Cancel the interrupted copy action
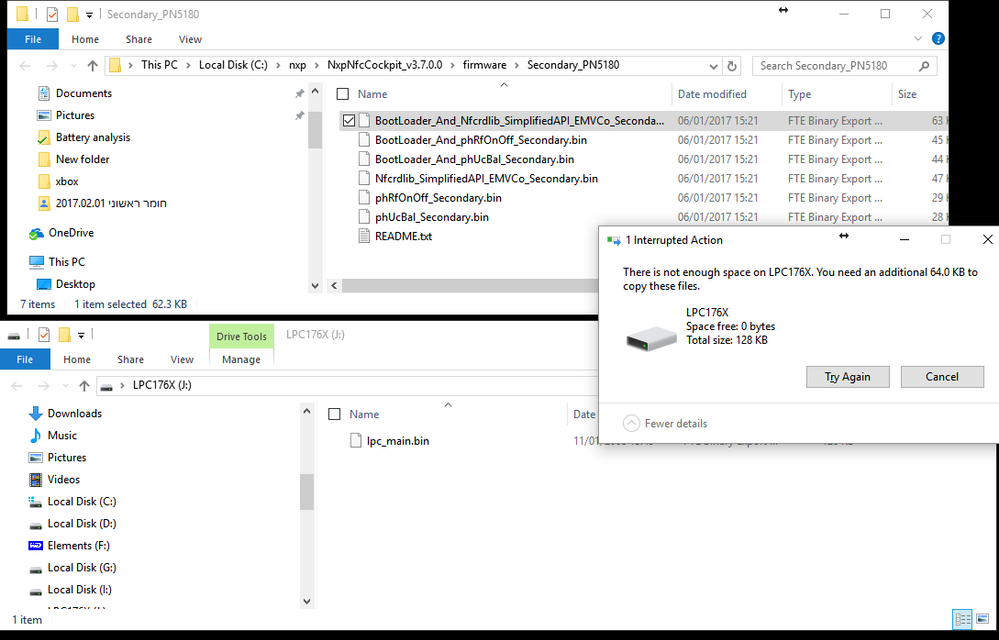Screen dimensions: 999x640 tap(941, 376)
